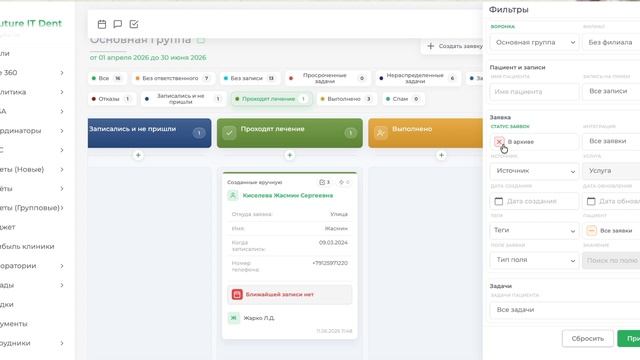
Task: Click the task counter icon showing 3 on the card
Action: (324, 182)
